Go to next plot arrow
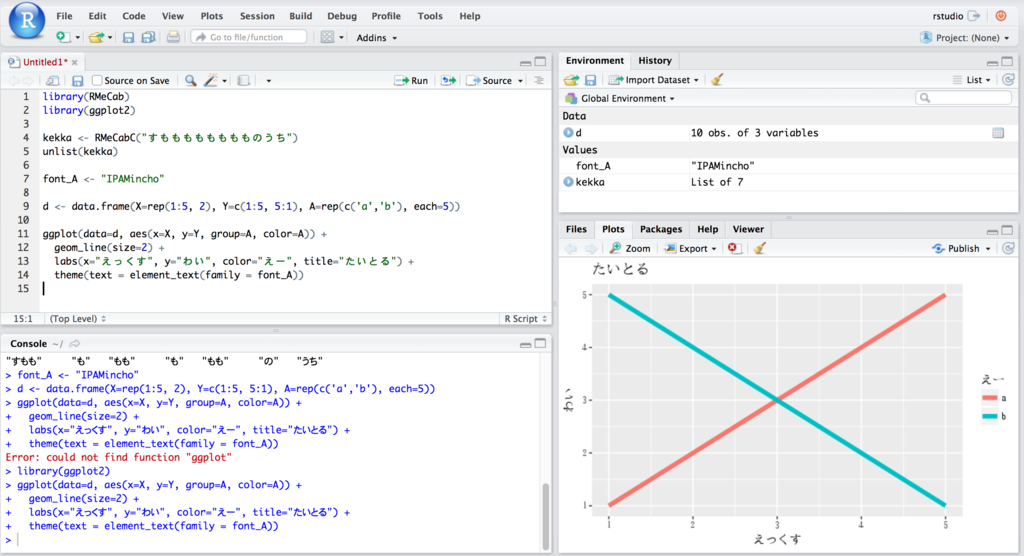Image resolution: width=1024 pixels, height=556 pixels. point(590,248)
